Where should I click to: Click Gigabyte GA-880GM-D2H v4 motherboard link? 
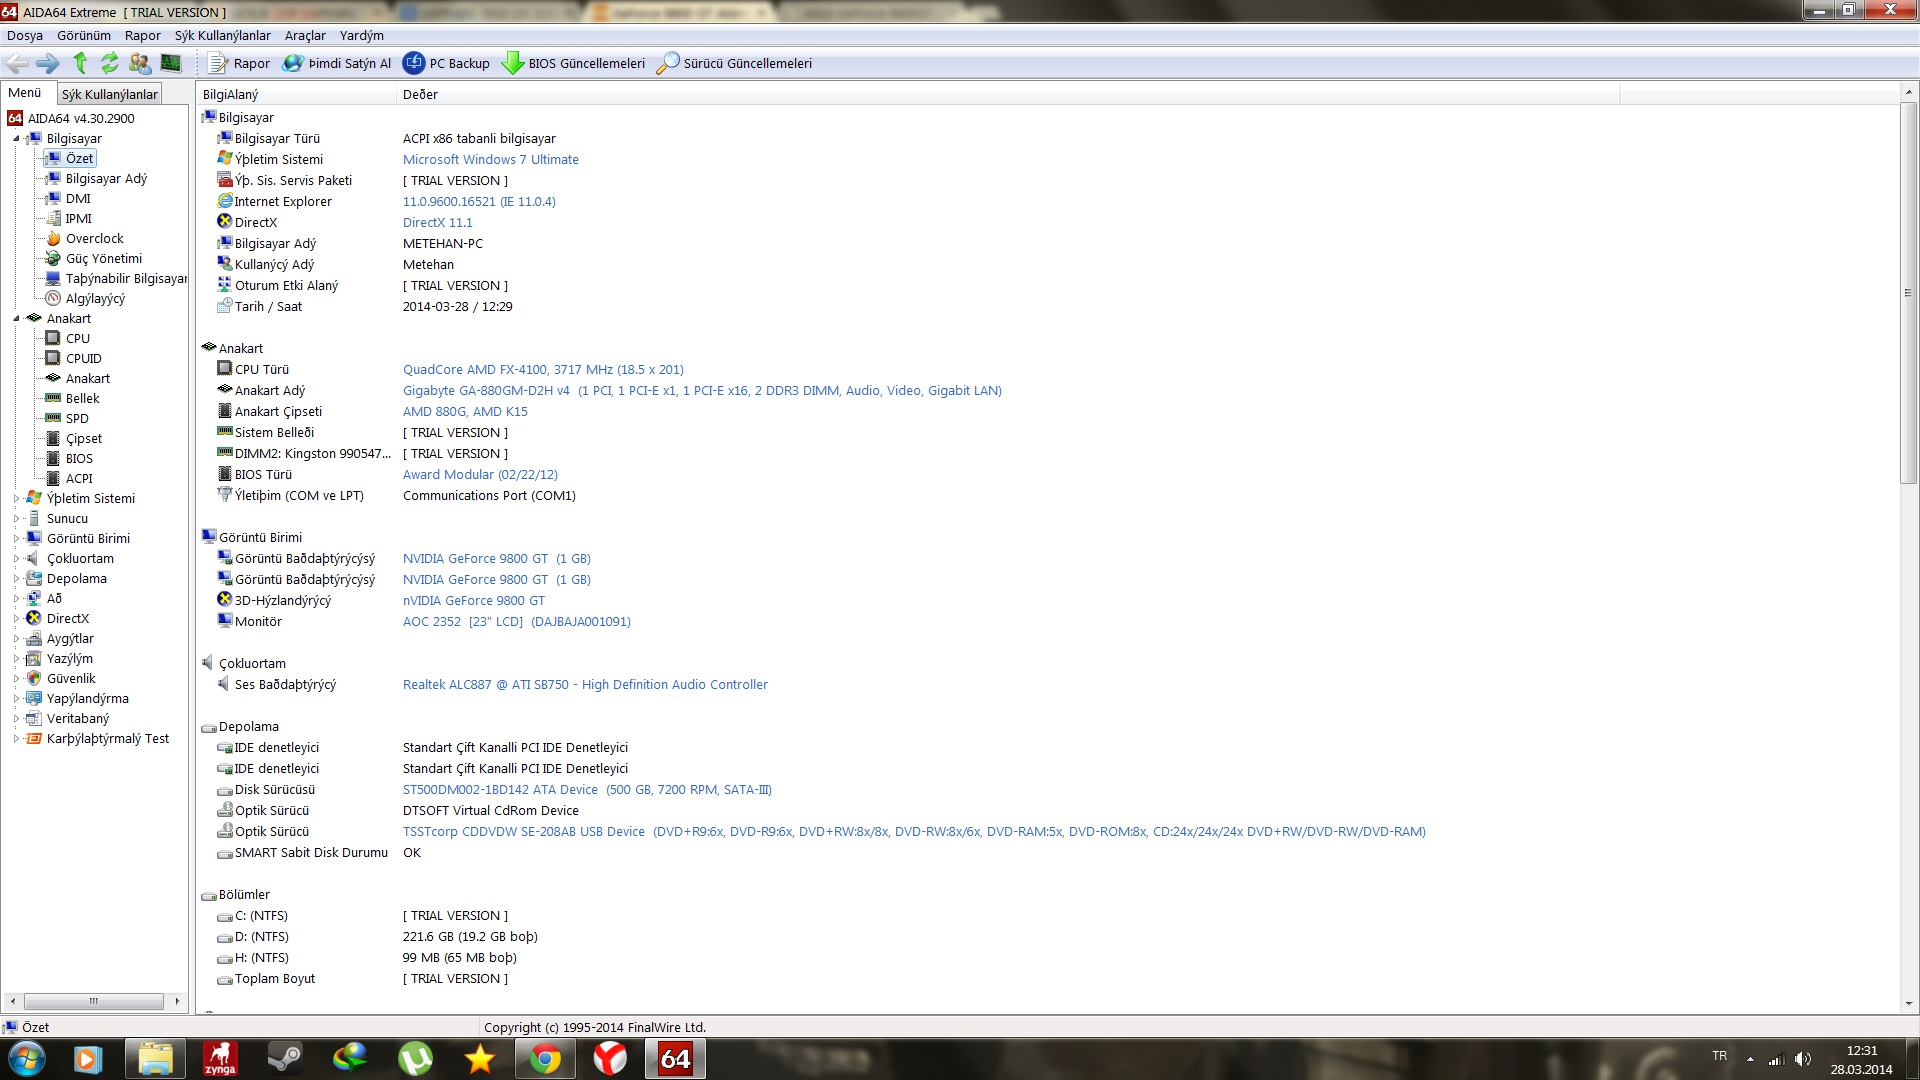point(702,390)
